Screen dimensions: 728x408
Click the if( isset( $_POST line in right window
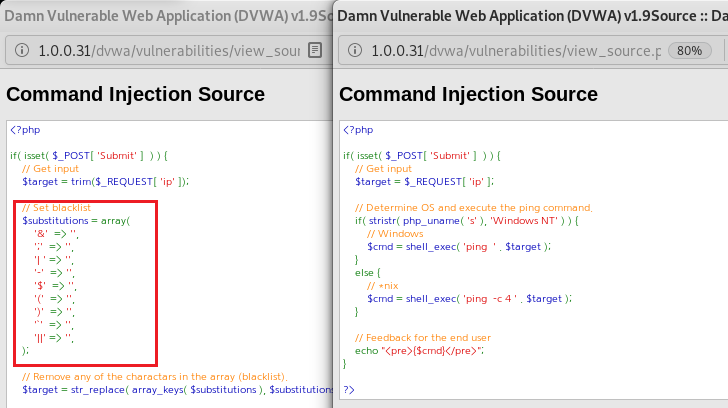tap(422, 155)
